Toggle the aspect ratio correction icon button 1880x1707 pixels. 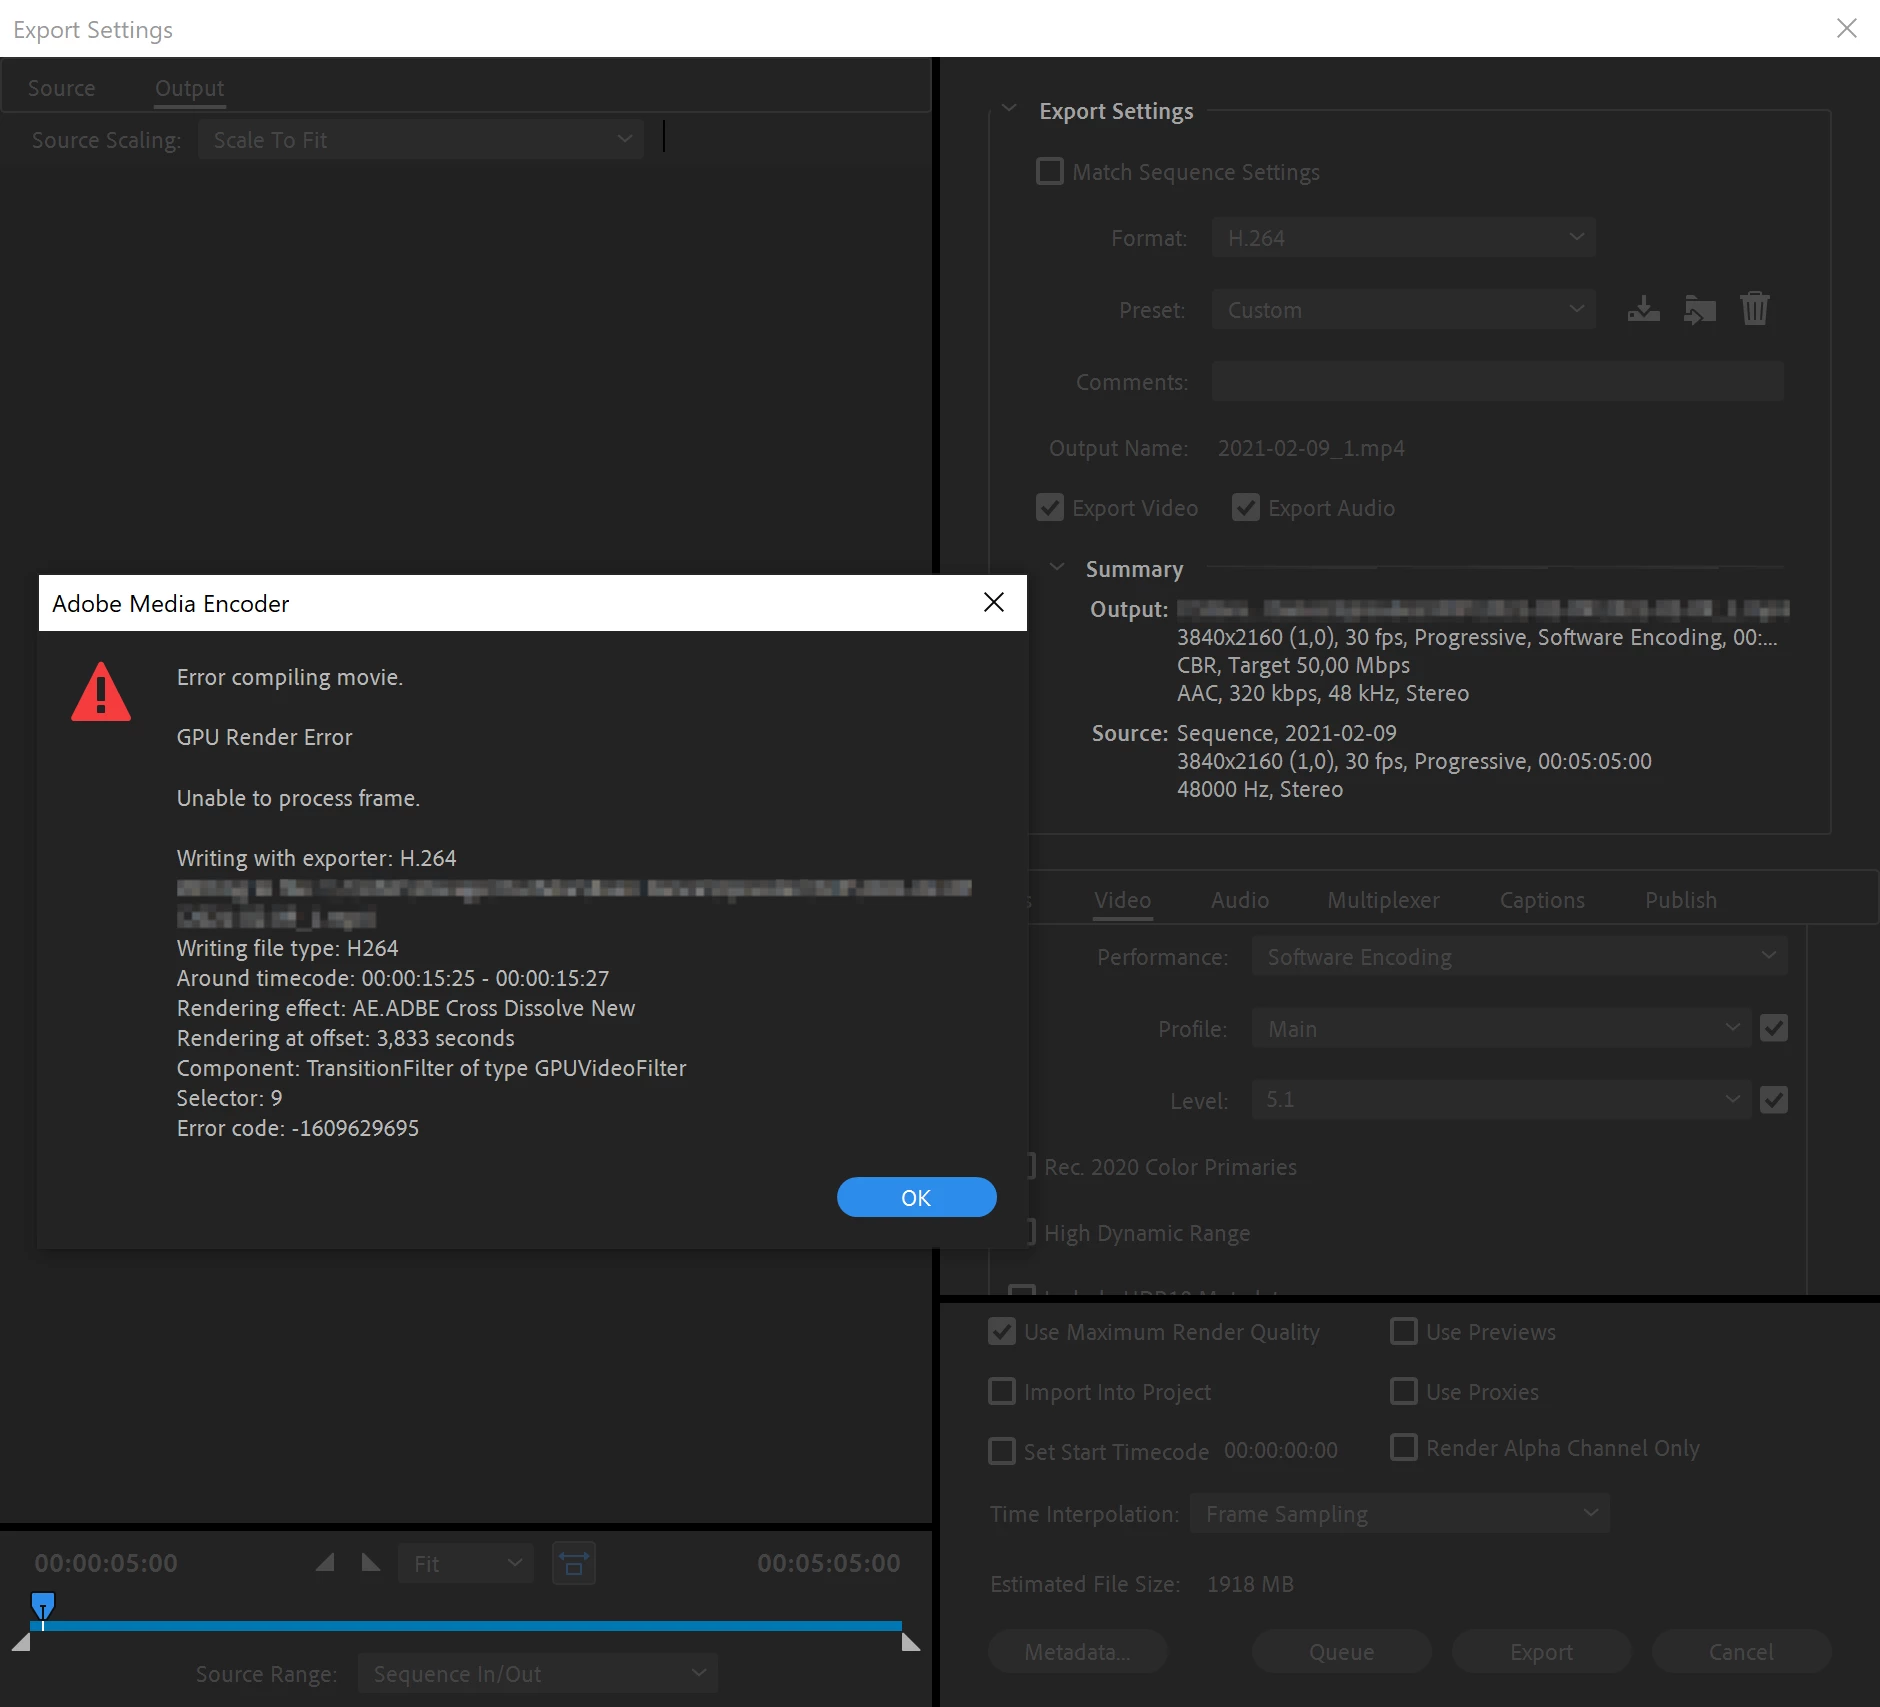coord(574,1563)
